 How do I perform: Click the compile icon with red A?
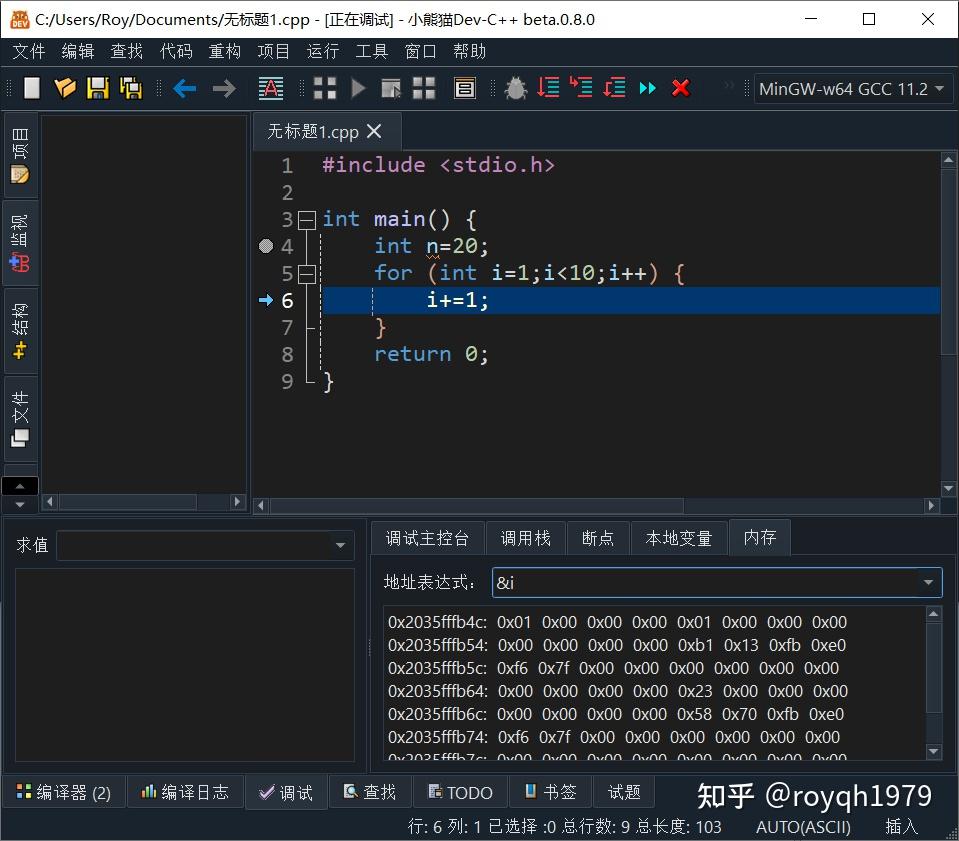pos(271,88)
